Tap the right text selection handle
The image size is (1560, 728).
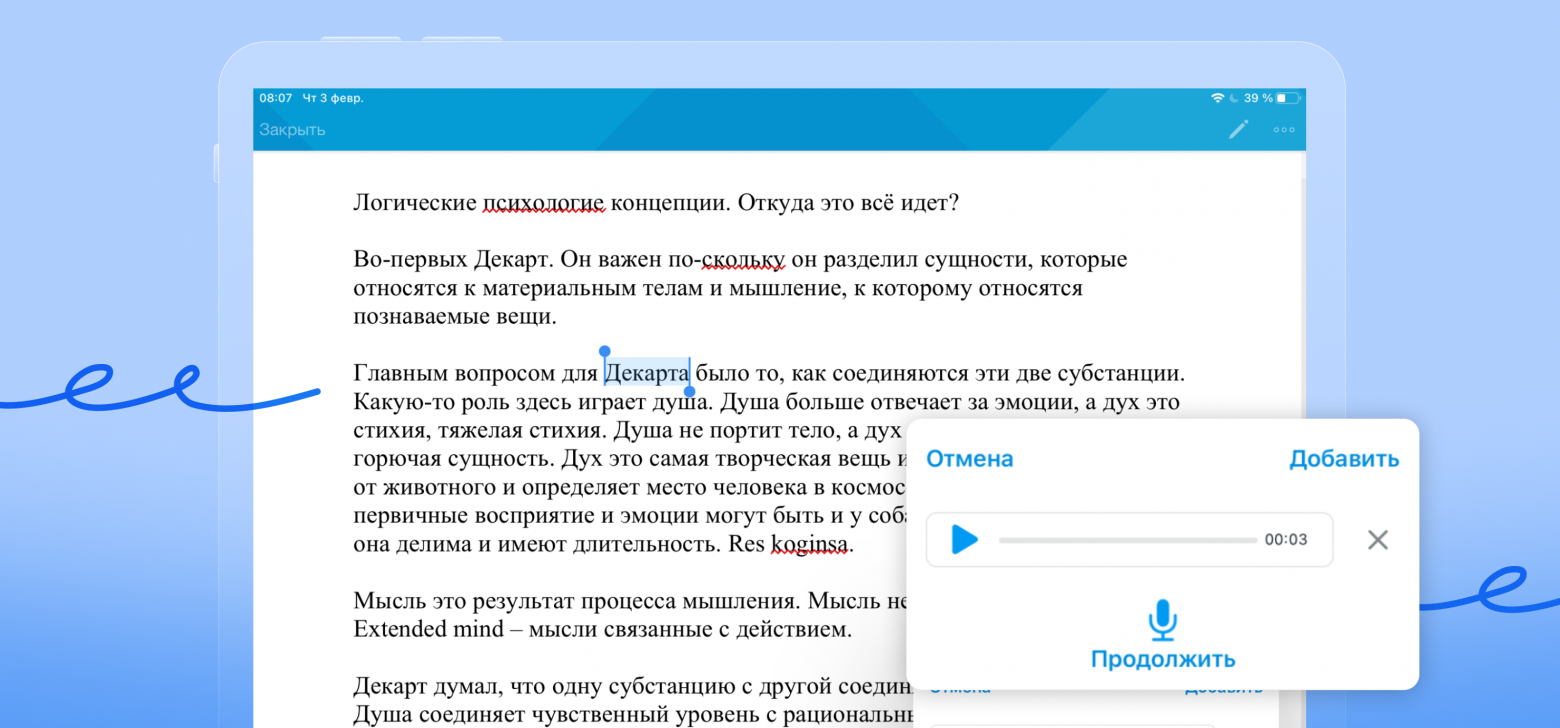pos(689,392)
